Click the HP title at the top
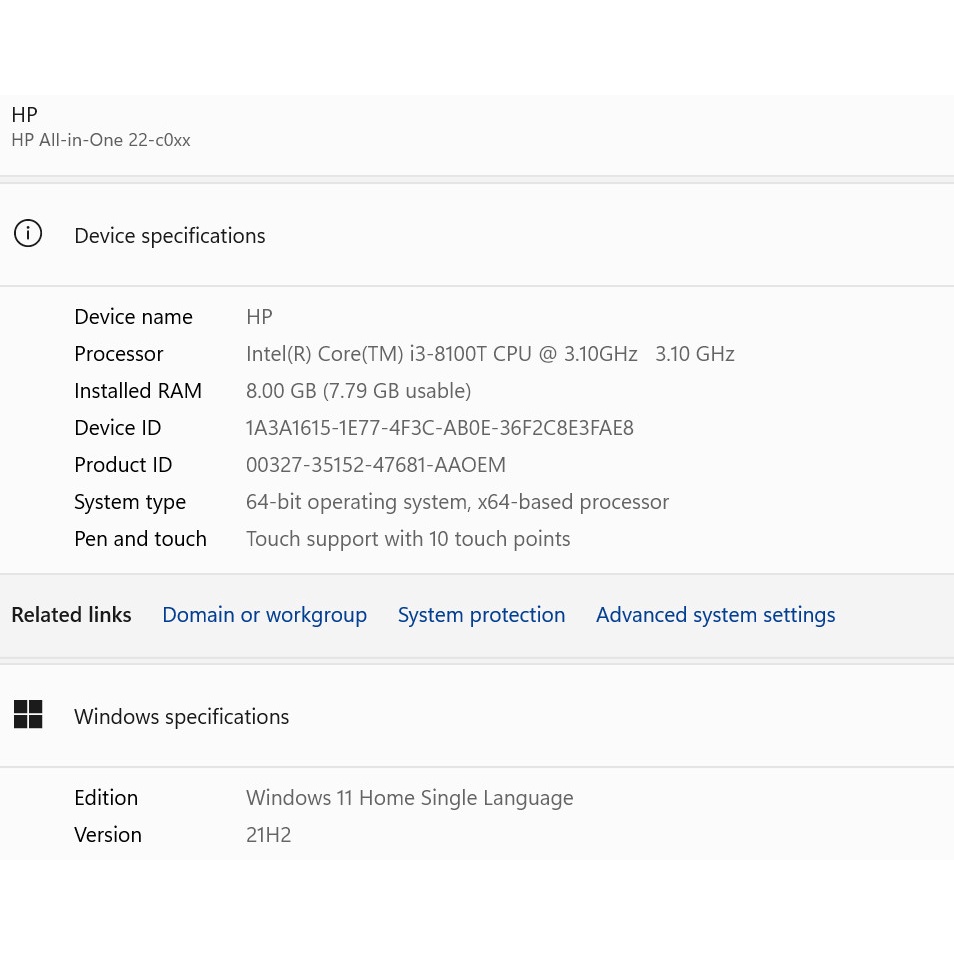954x954 pixels. (x=24, y=115)
